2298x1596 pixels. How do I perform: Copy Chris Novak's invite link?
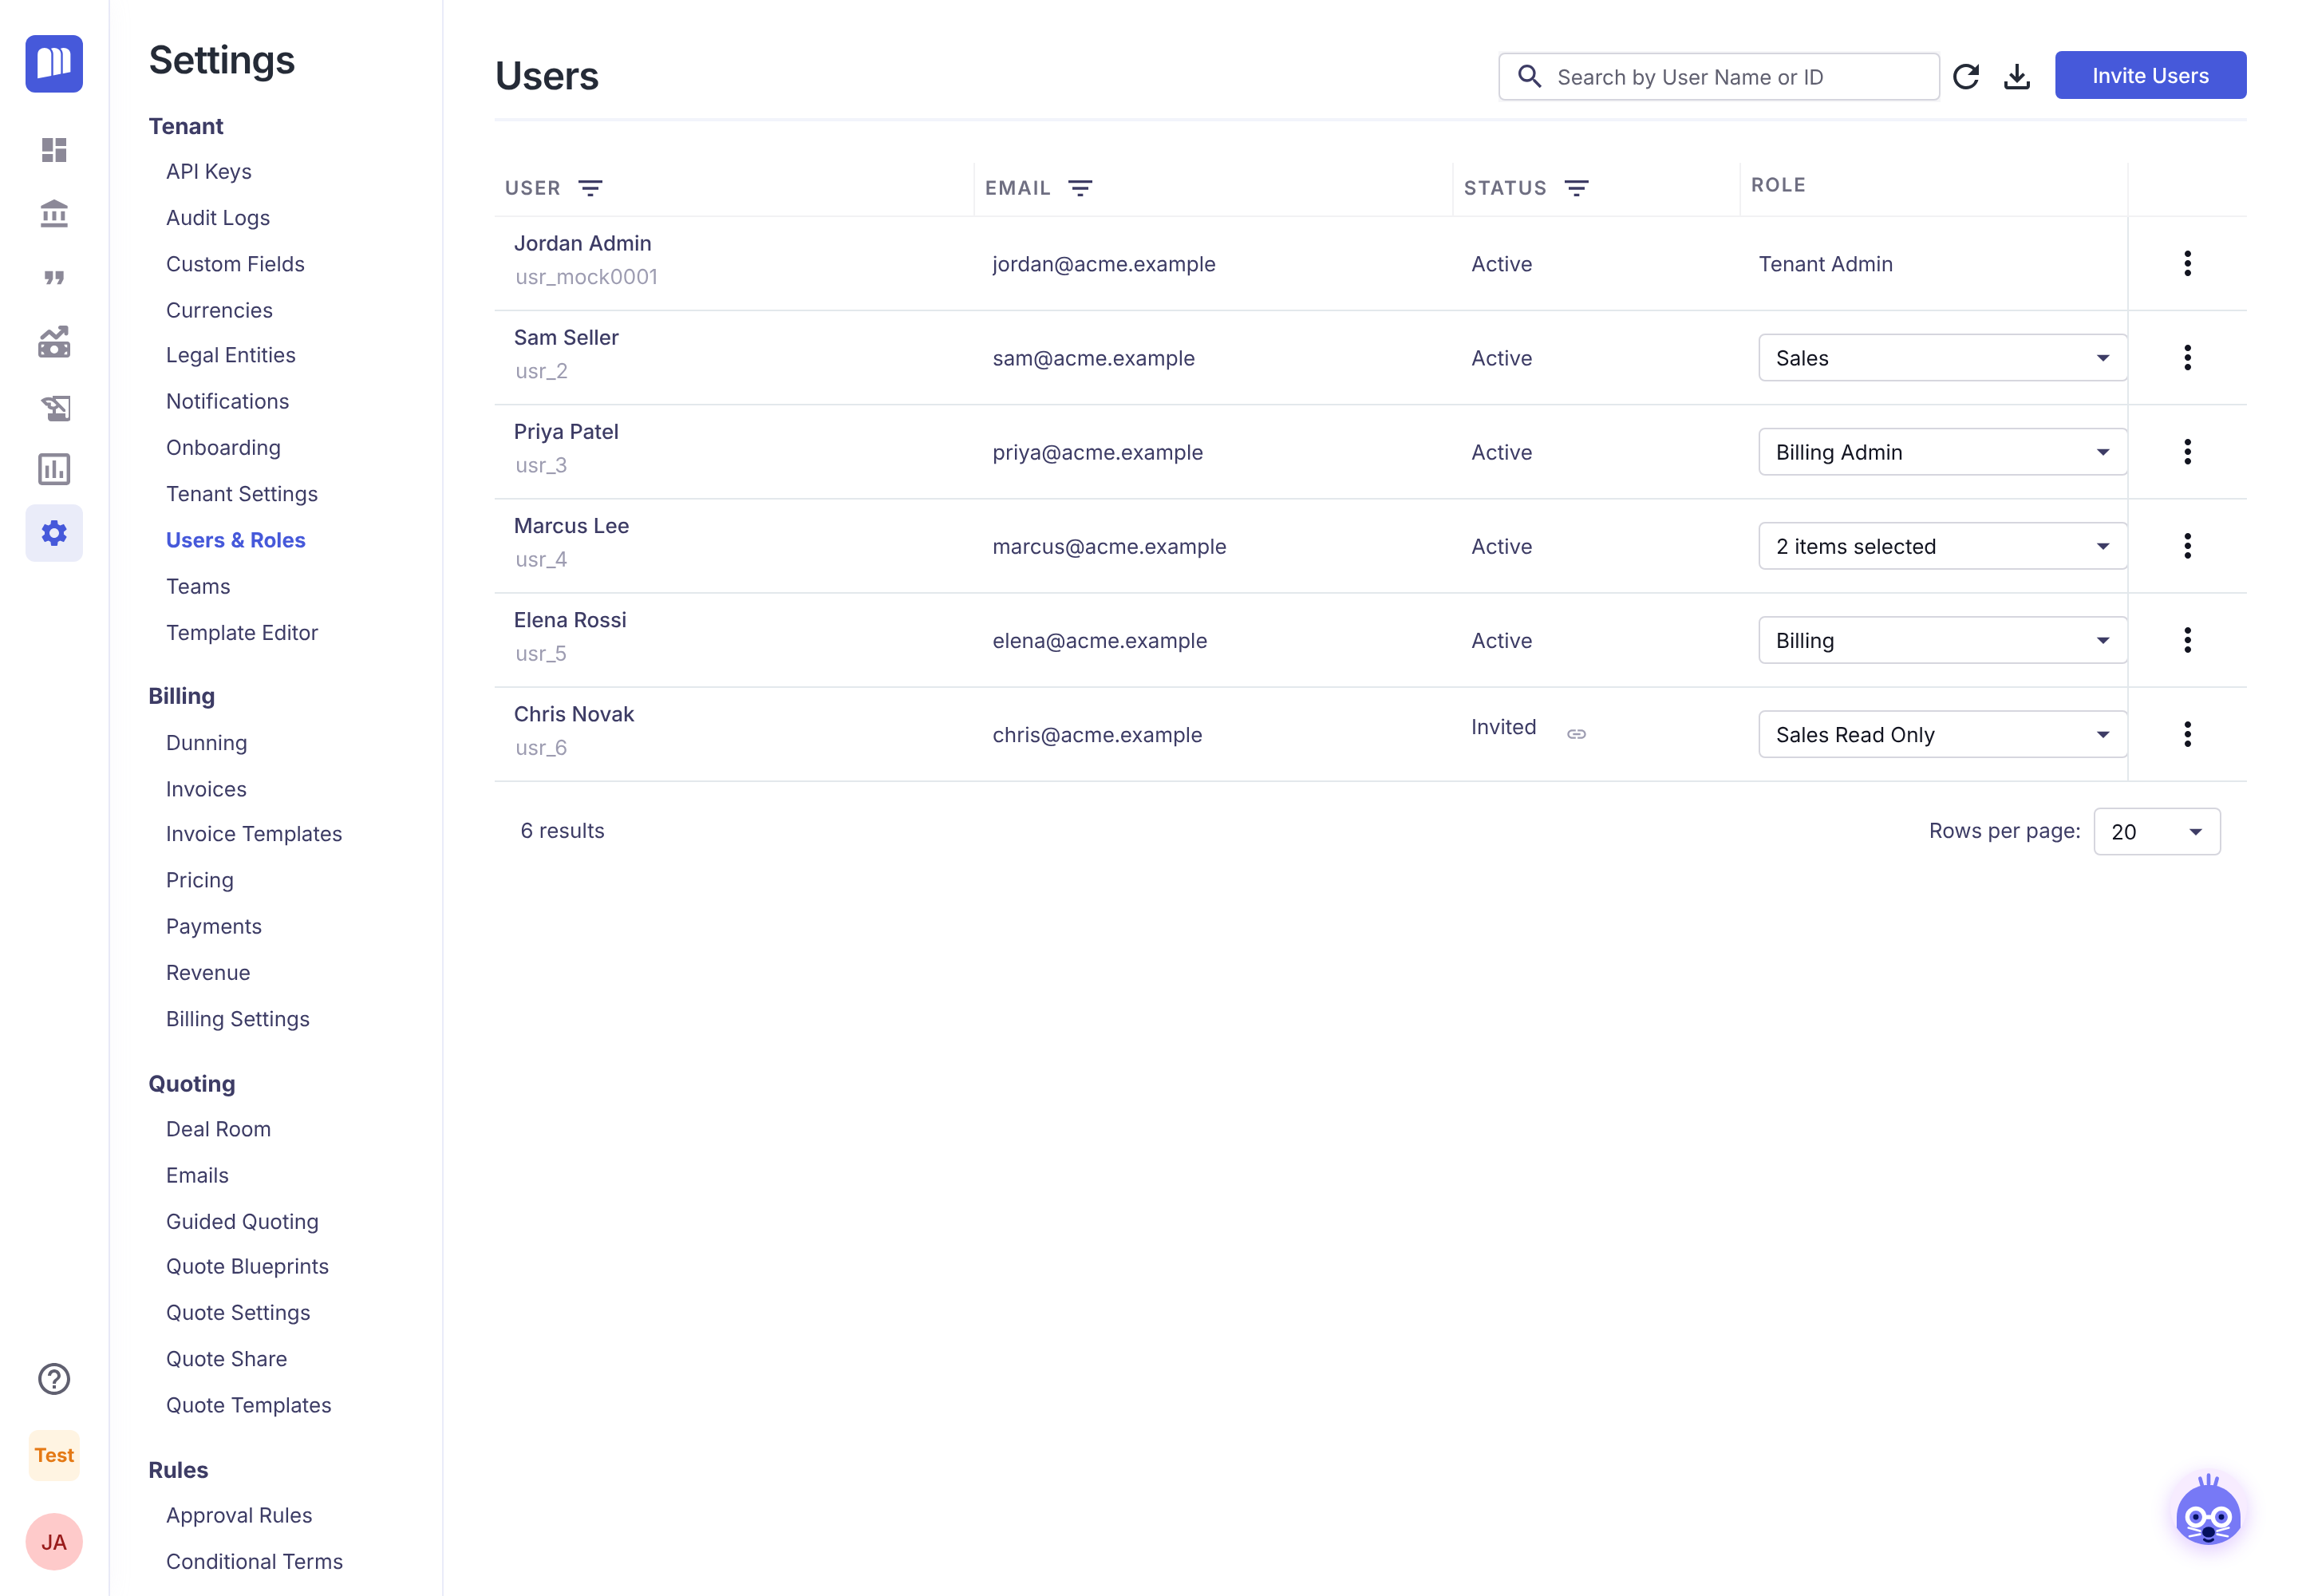point(1577,734)
